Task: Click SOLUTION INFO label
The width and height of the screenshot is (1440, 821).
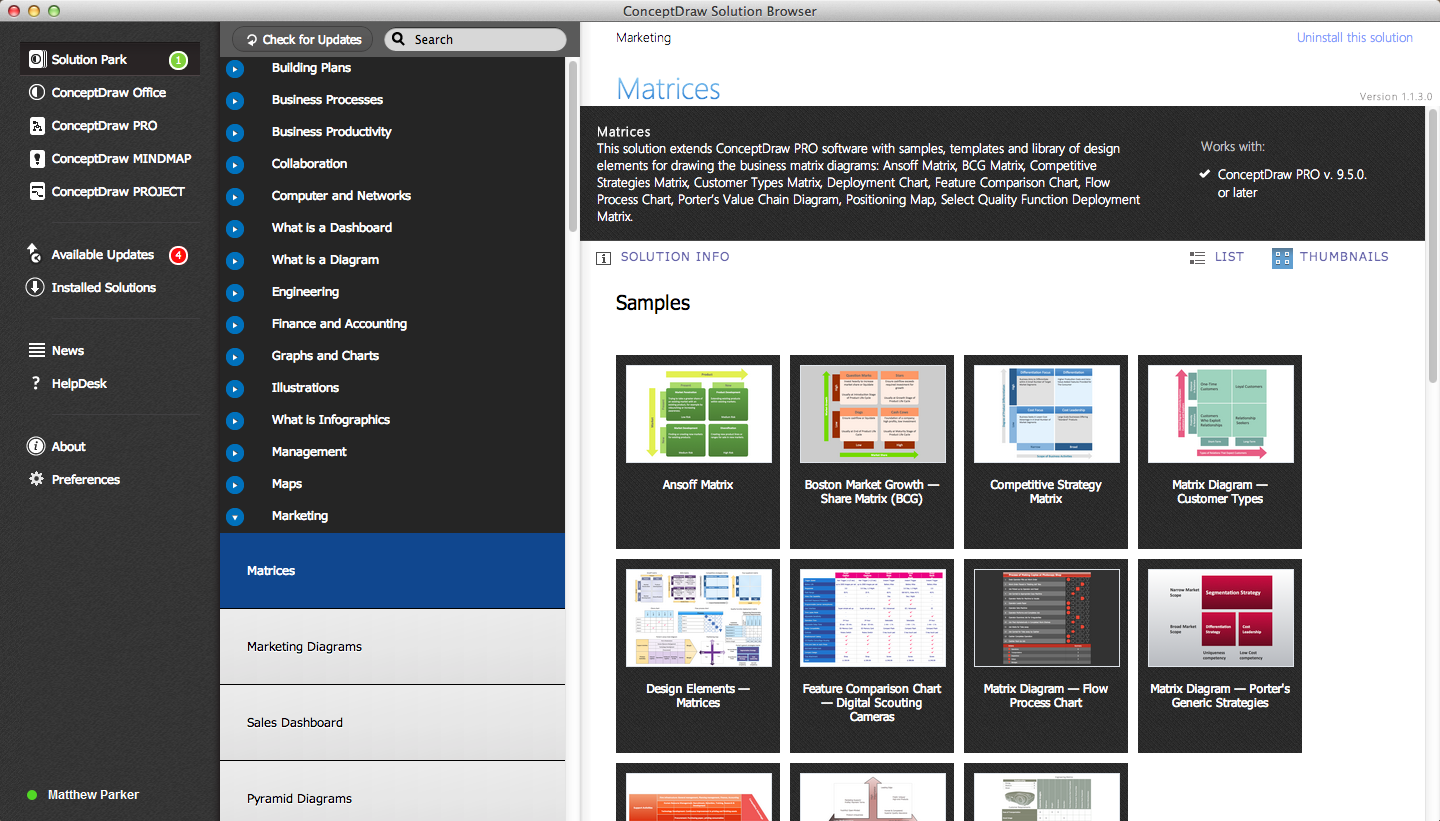Action: [675, 257]
